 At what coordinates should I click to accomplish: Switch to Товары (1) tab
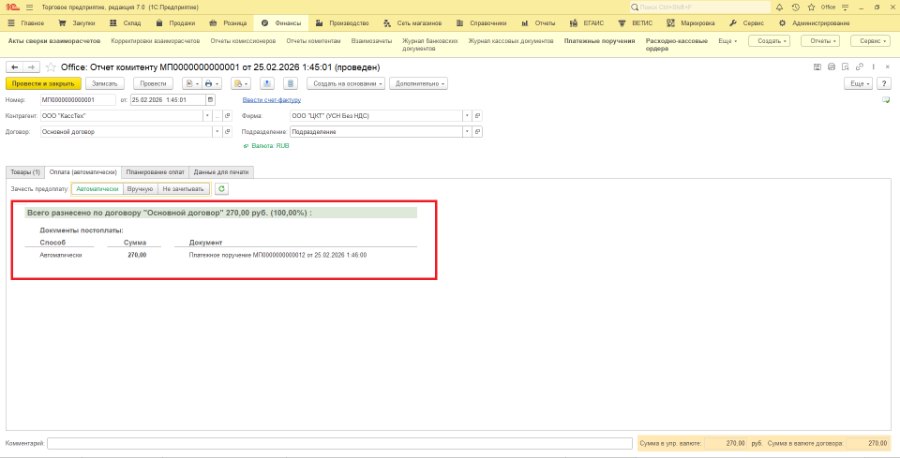[x=25, y=172]
